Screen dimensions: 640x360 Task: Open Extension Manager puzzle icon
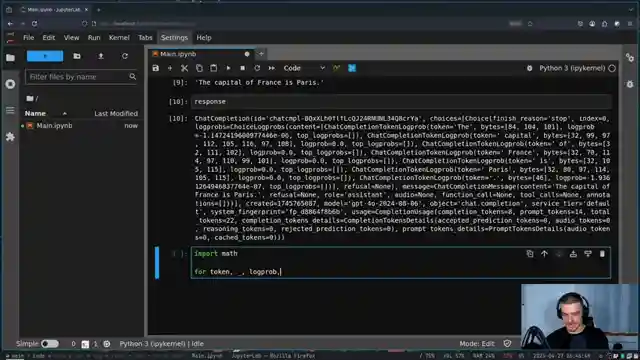(x=11, y=137)
